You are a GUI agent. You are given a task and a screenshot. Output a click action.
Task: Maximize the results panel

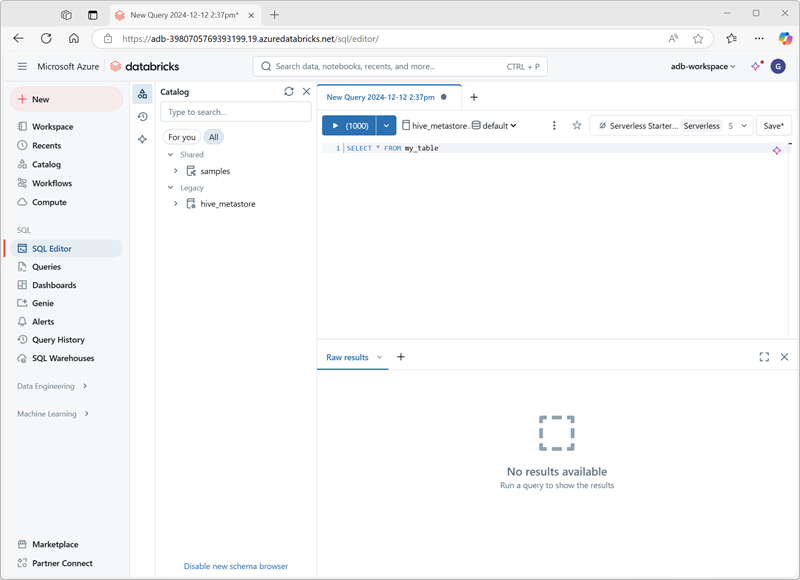[x=764, y=357]
